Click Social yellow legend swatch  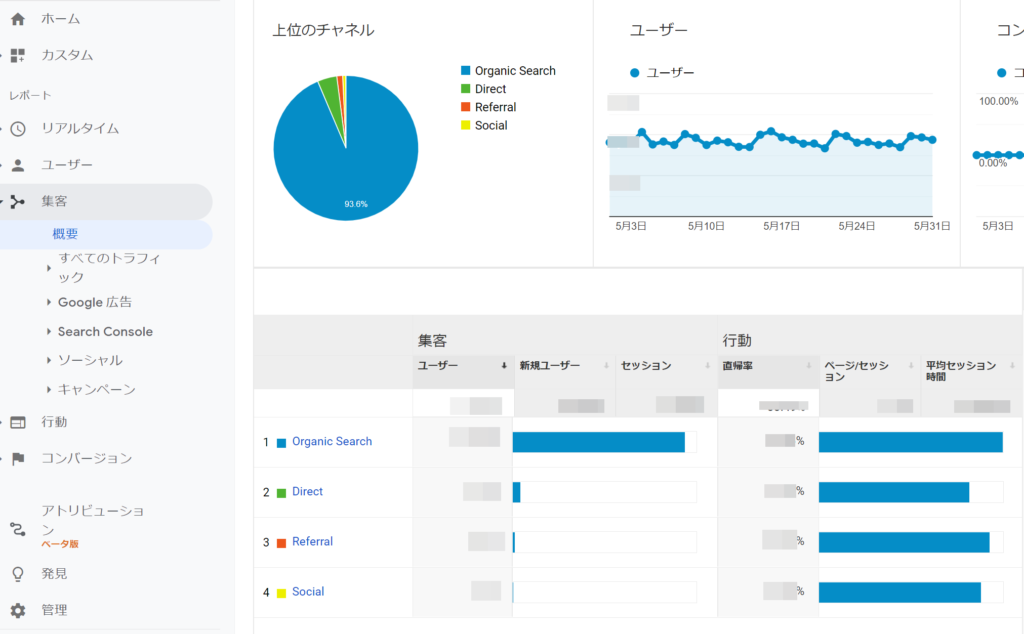(x=466, y=125)
